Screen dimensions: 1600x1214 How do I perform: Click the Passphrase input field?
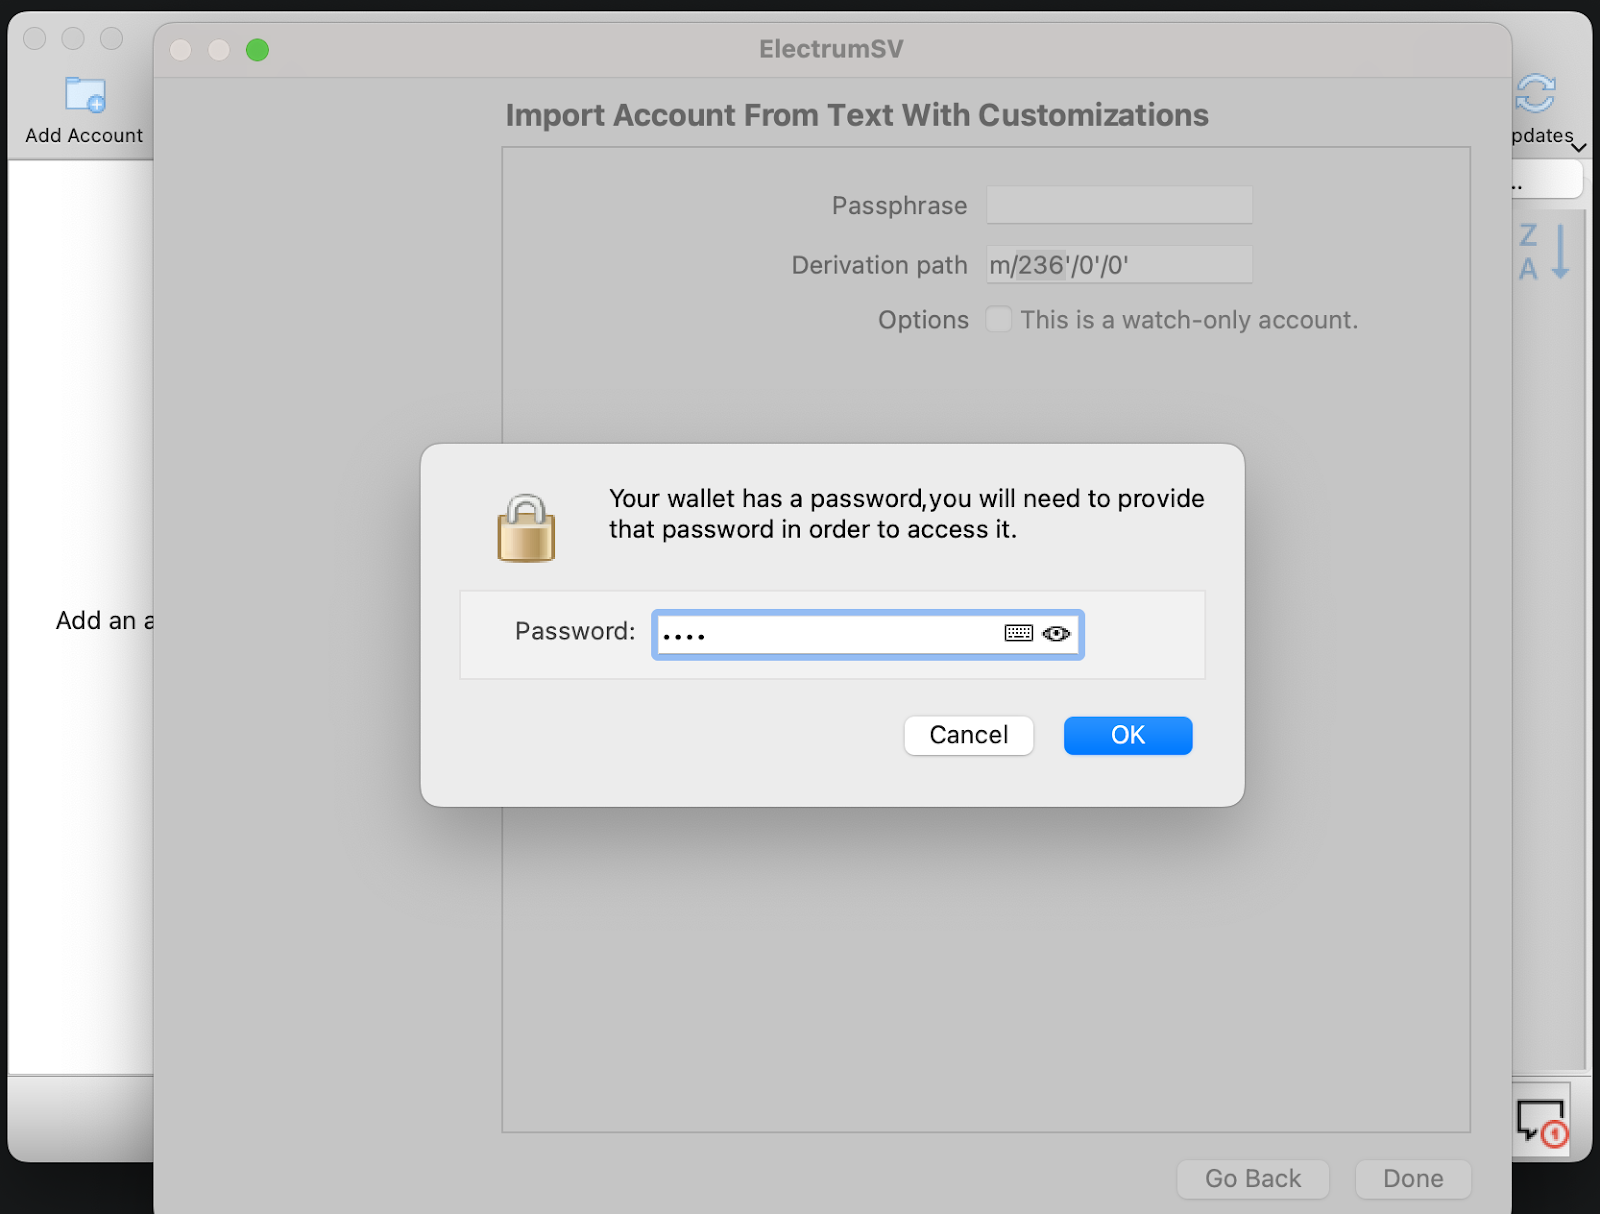click(1119, 205)
